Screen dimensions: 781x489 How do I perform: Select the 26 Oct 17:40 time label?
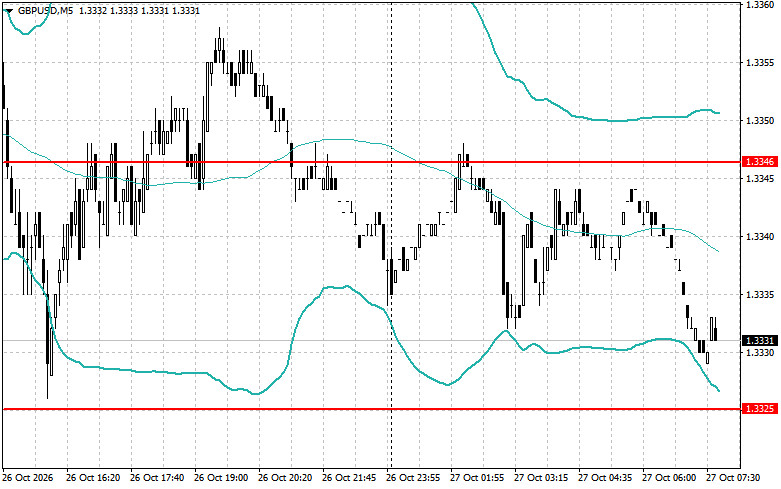[157, 478]
